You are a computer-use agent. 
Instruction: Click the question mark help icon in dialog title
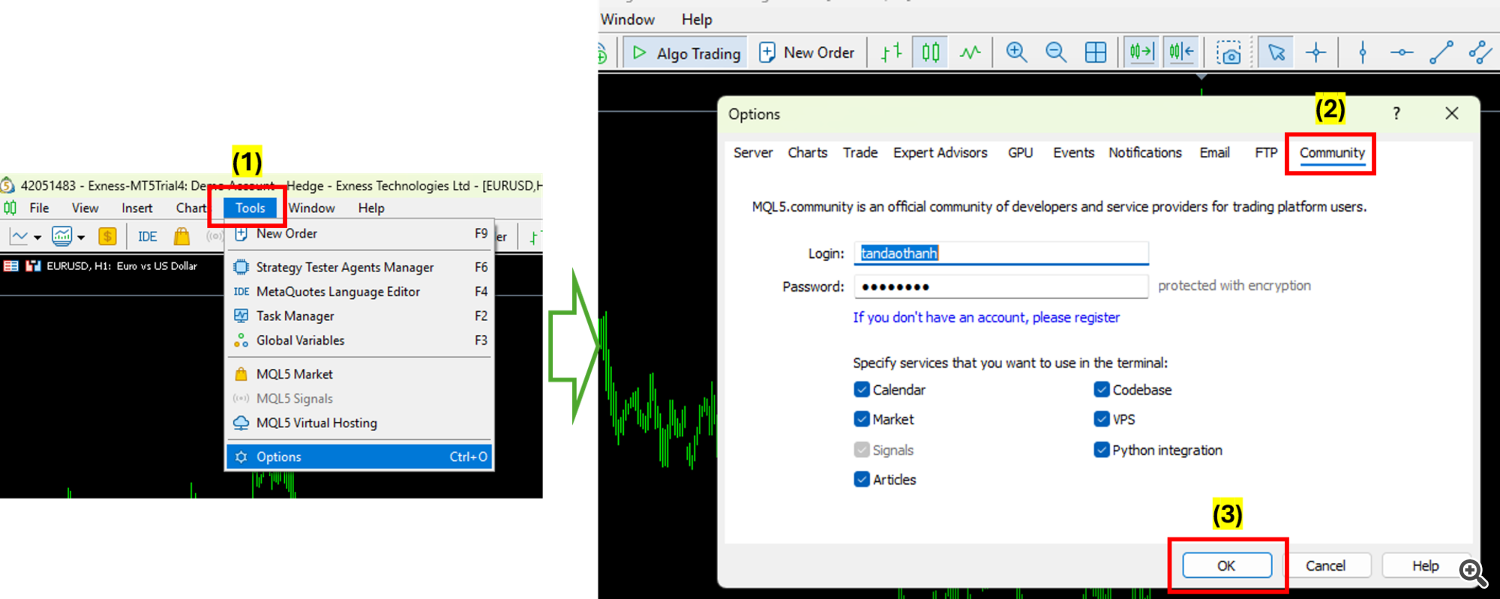pos(1397,114)
